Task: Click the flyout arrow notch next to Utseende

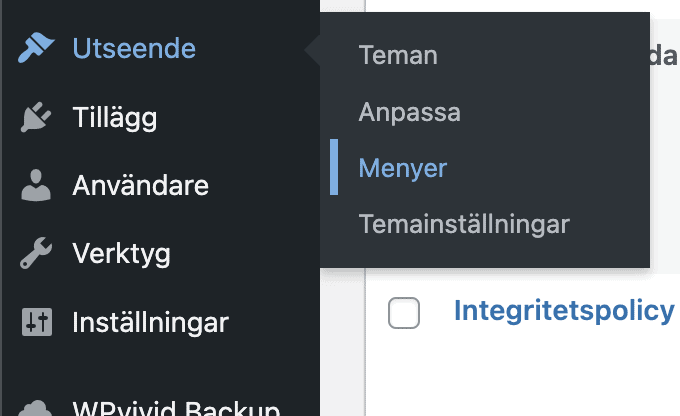Action: [313, 49]
